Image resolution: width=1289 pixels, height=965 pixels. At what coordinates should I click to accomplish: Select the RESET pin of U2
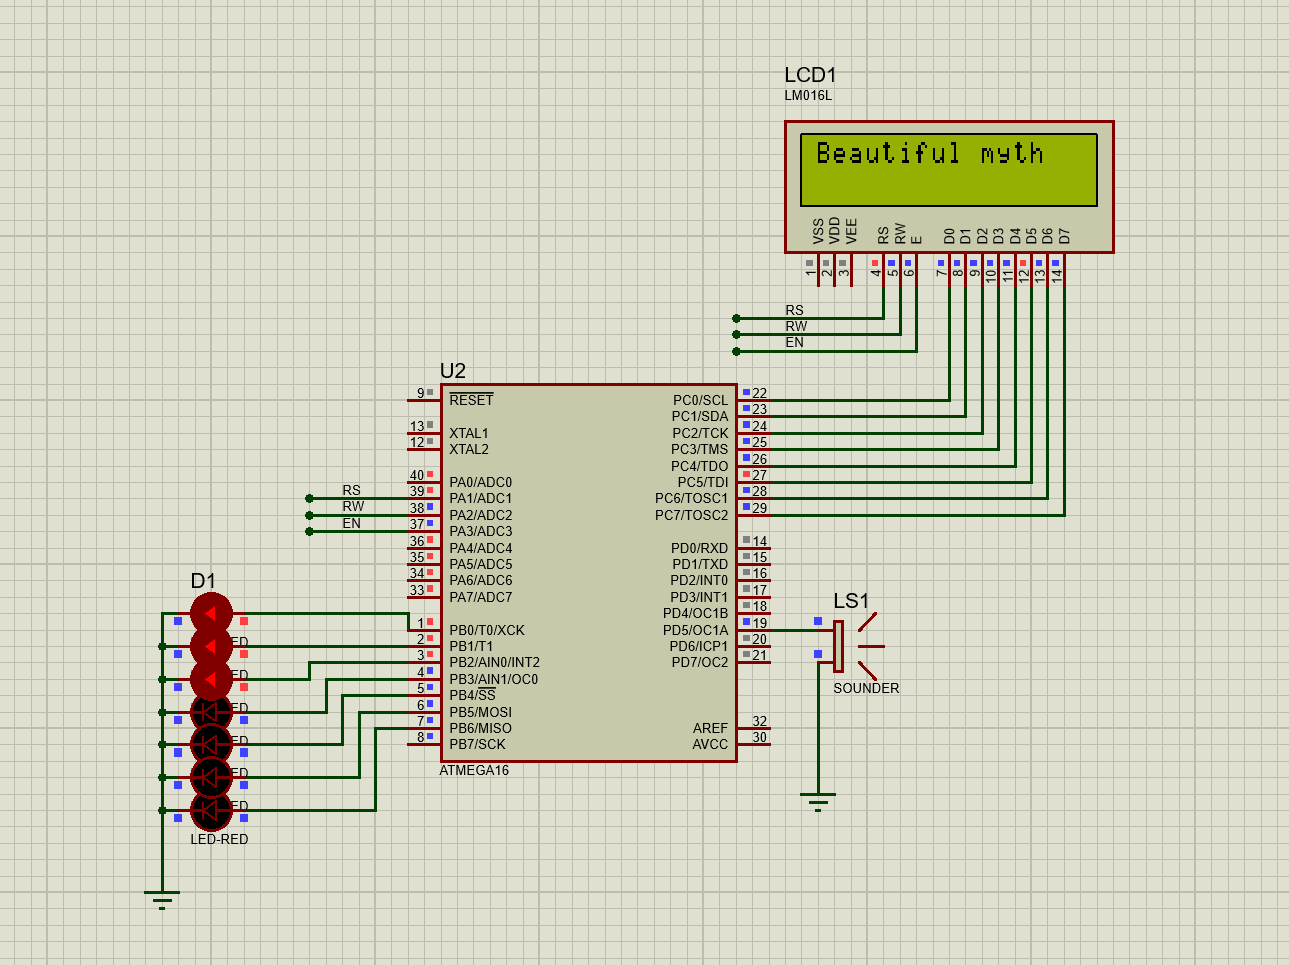473,399
